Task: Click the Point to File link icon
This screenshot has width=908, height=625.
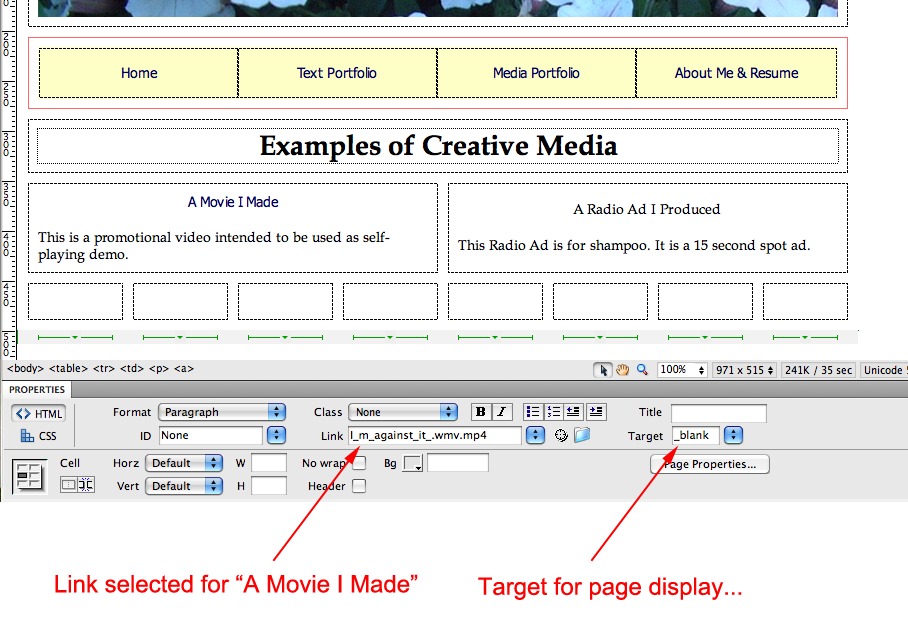Action: [x=562, y=435]
